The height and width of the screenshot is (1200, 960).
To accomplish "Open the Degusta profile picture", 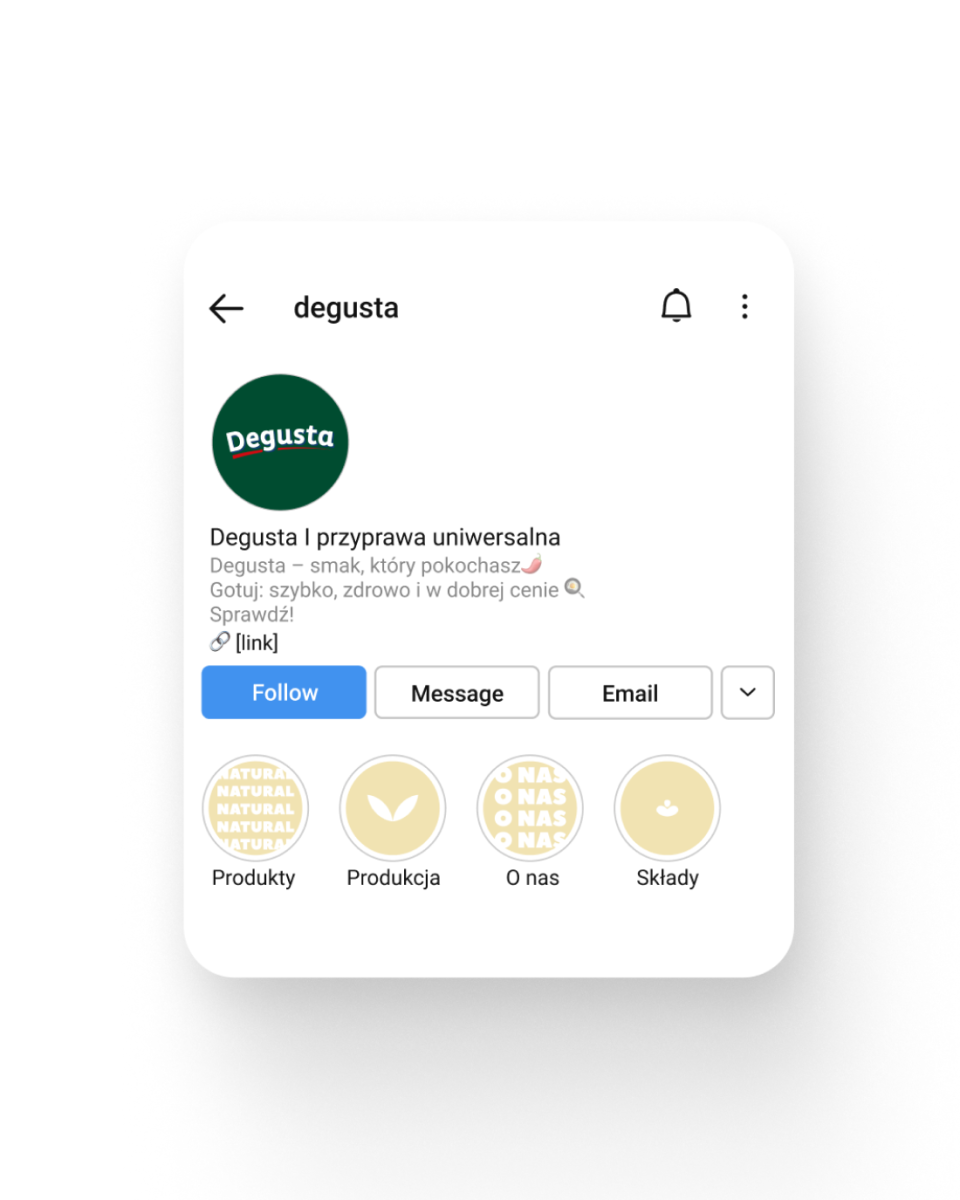I will [x=280, y=442].
